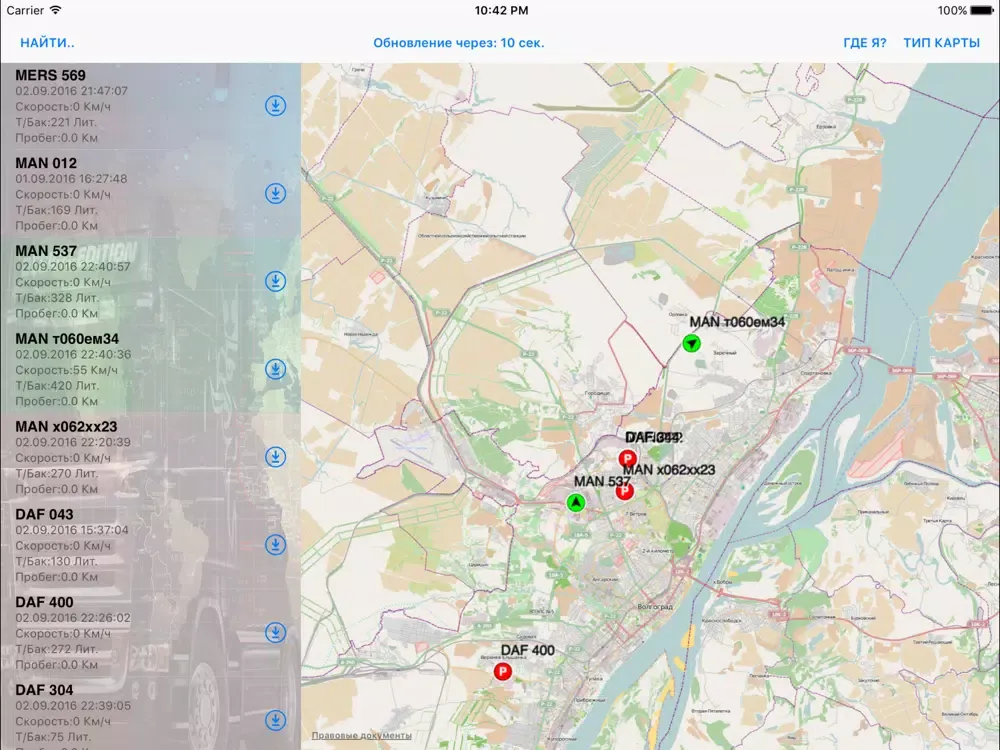Select green arrow marker of MAN т060ем34 on map
Viewport: 1000px width, 750px height.
click(x=691, y=343)
